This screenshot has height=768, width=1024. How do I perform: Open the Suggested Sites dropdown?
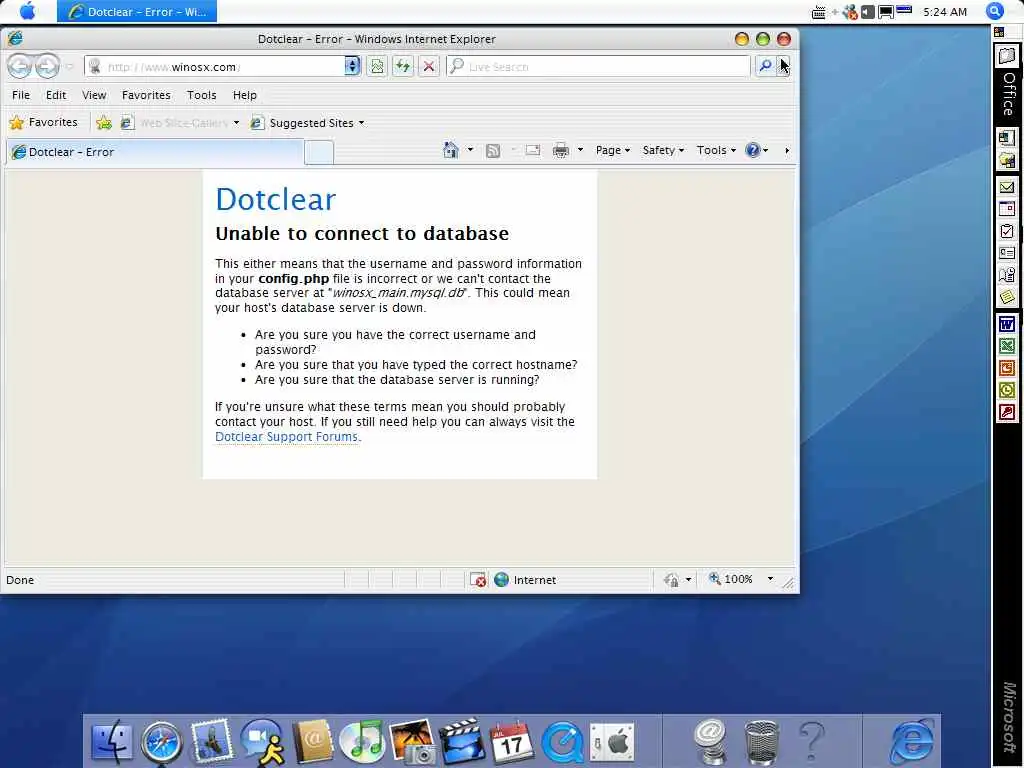[x=361, y=123]
